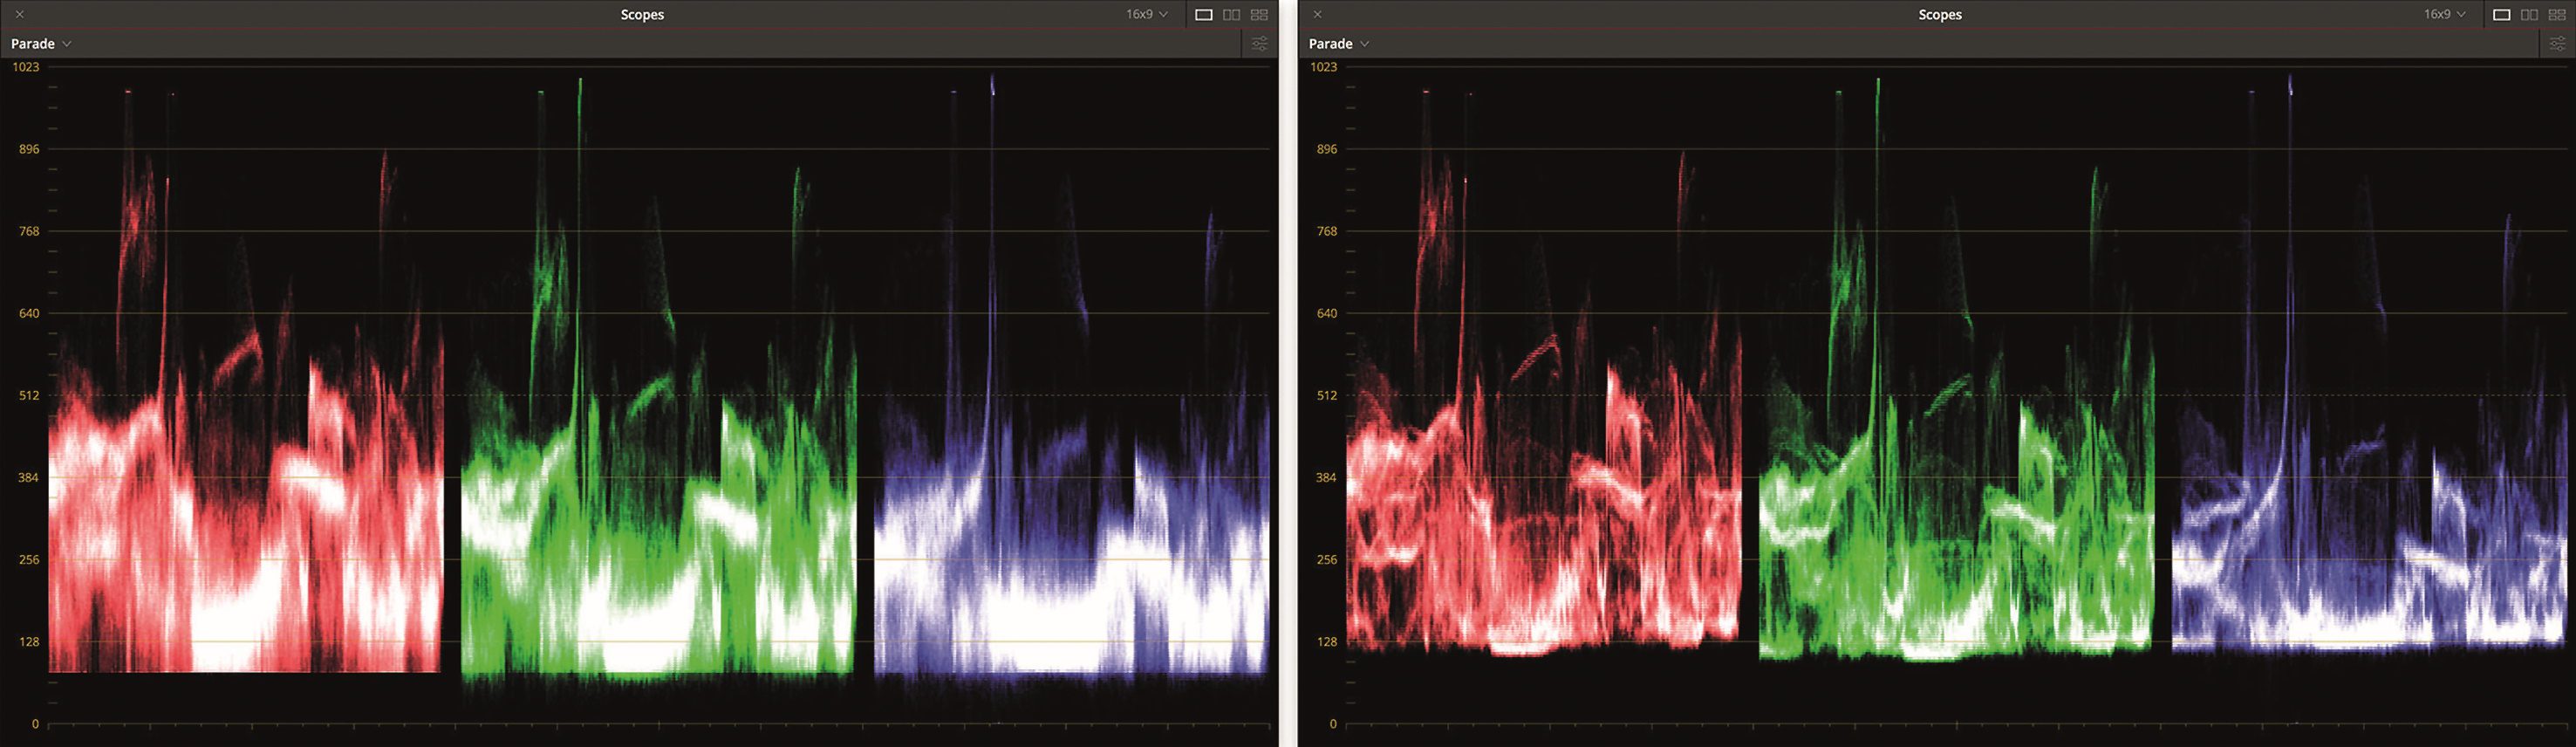Click the 128 scale label in right scope

tap(1327, 641)
